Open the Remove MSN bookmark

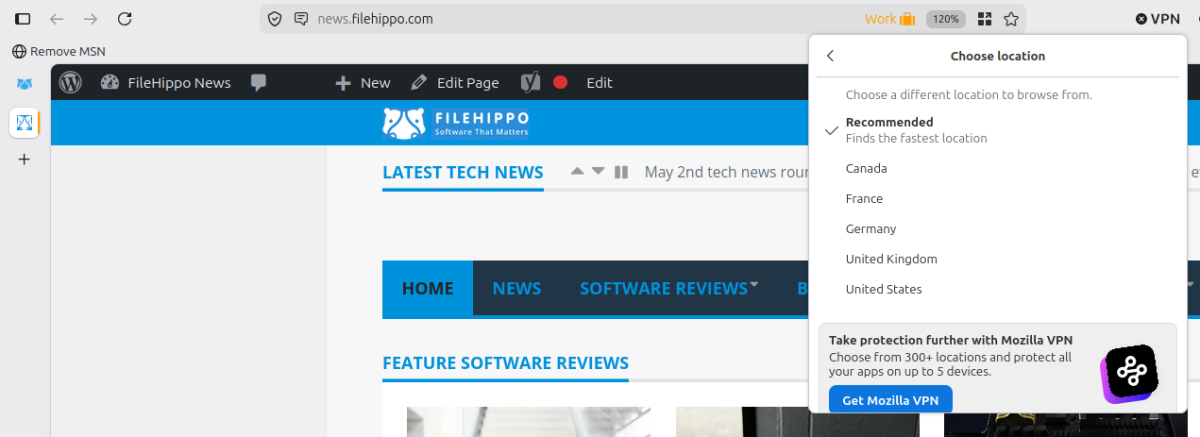pyautogui.click(x=59, y=51)
